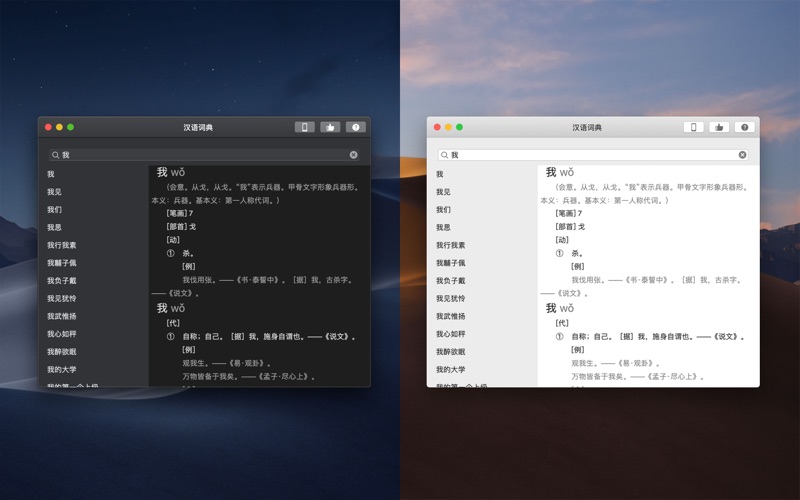Clear search text in light window
This screenshot has width=800, height=500.
(x=742, y=155)
